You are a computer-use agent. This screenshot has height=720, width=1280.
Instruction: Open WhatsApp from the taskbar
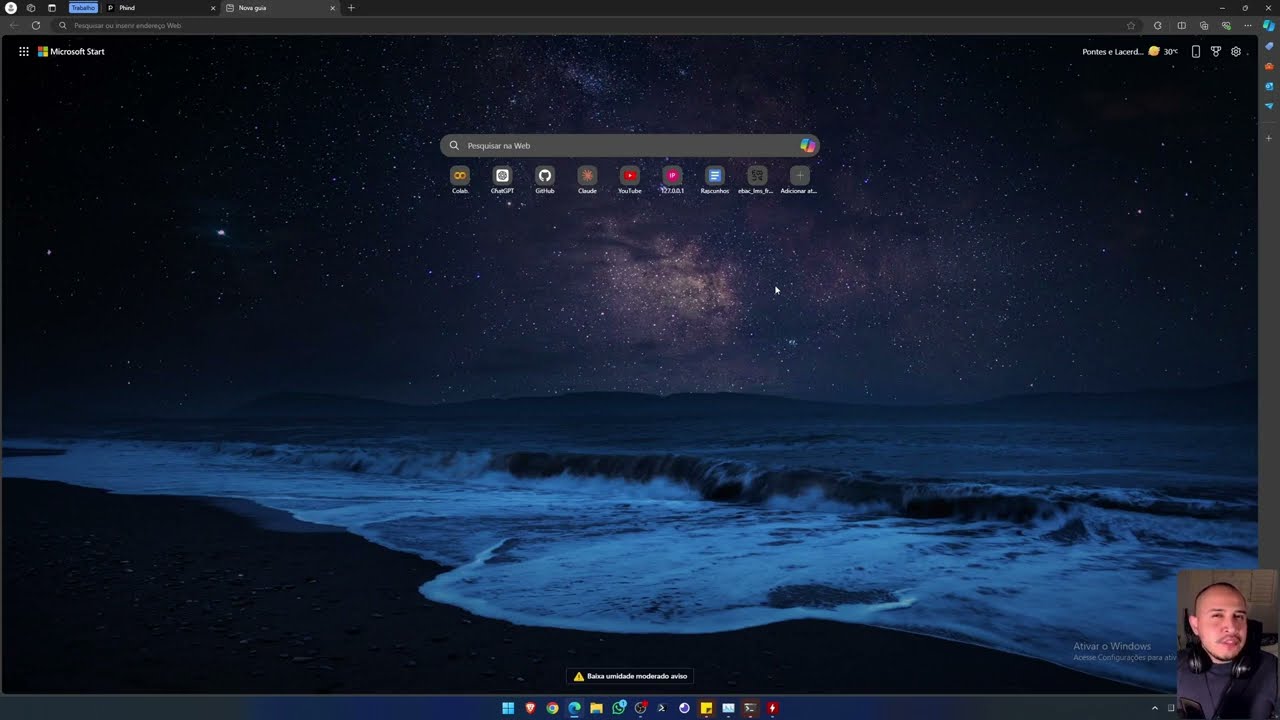click(x=618, y=708)
